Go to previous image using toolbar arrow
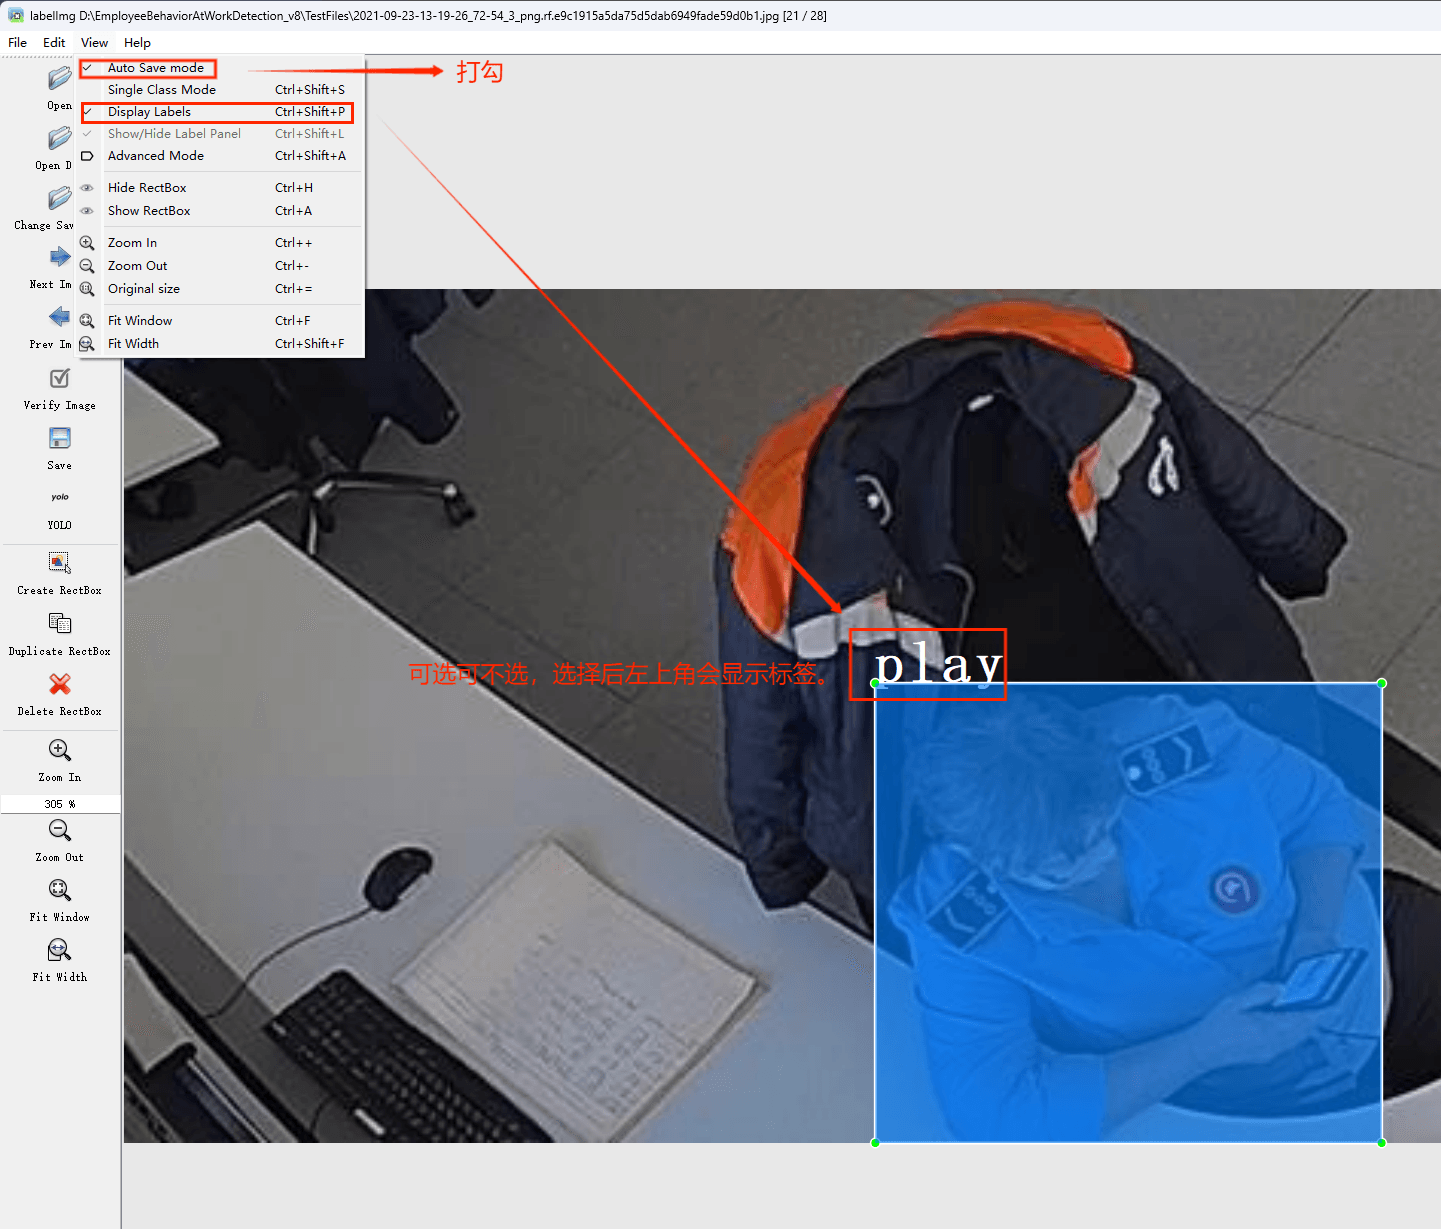Image resolution: width=1441 pixels, height=1229 pixels. point(60,317)
